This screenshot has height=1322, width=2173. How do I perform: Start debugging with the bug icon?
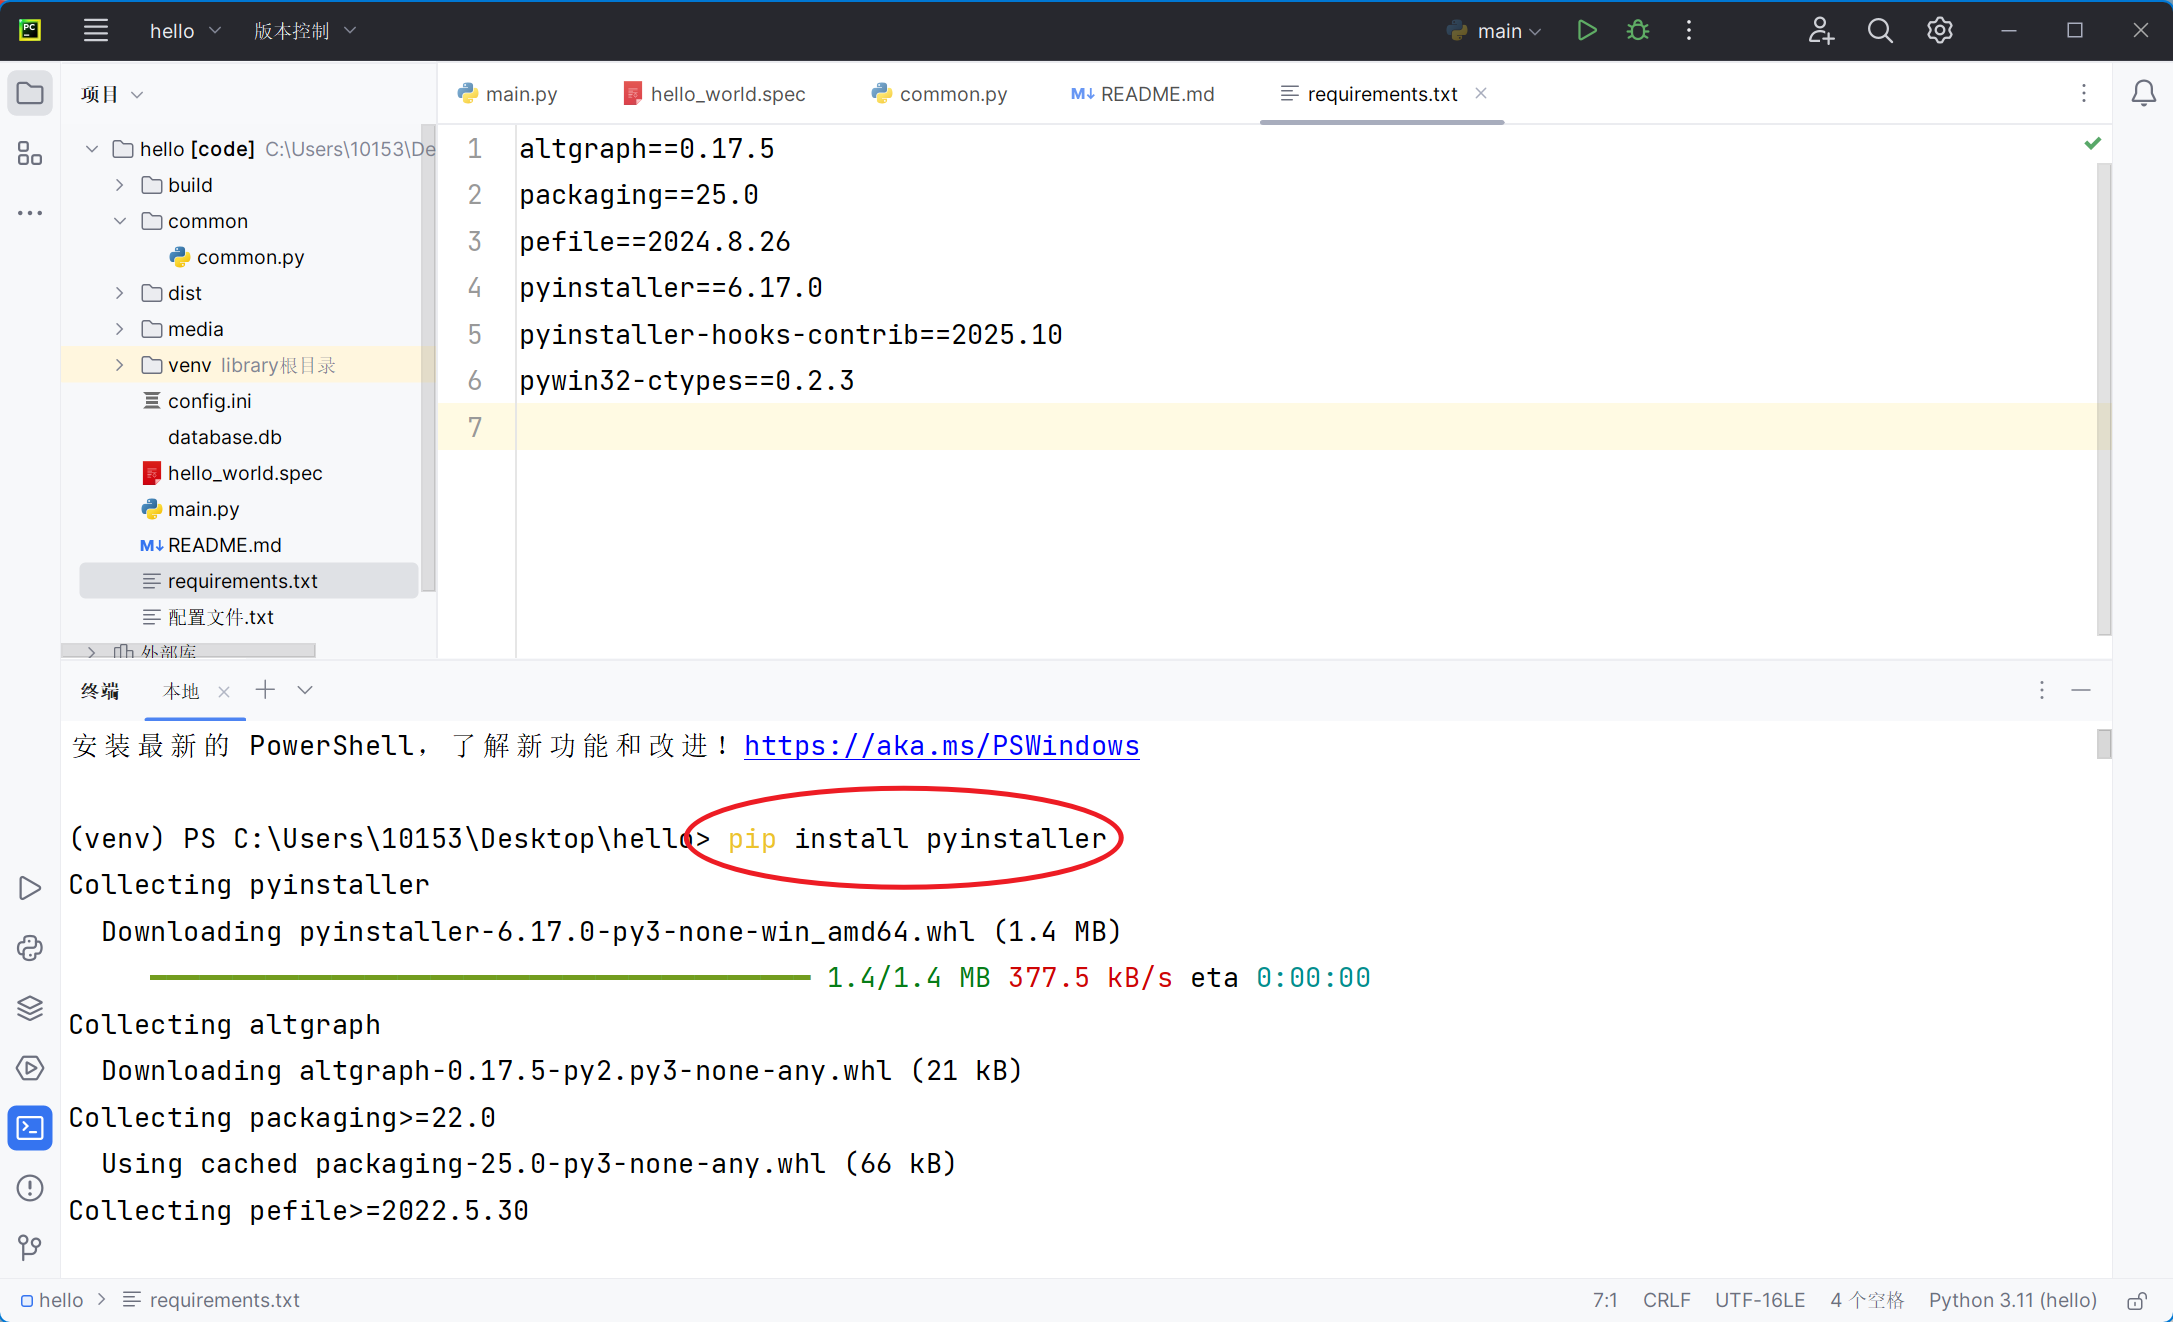click(1637, 30)
